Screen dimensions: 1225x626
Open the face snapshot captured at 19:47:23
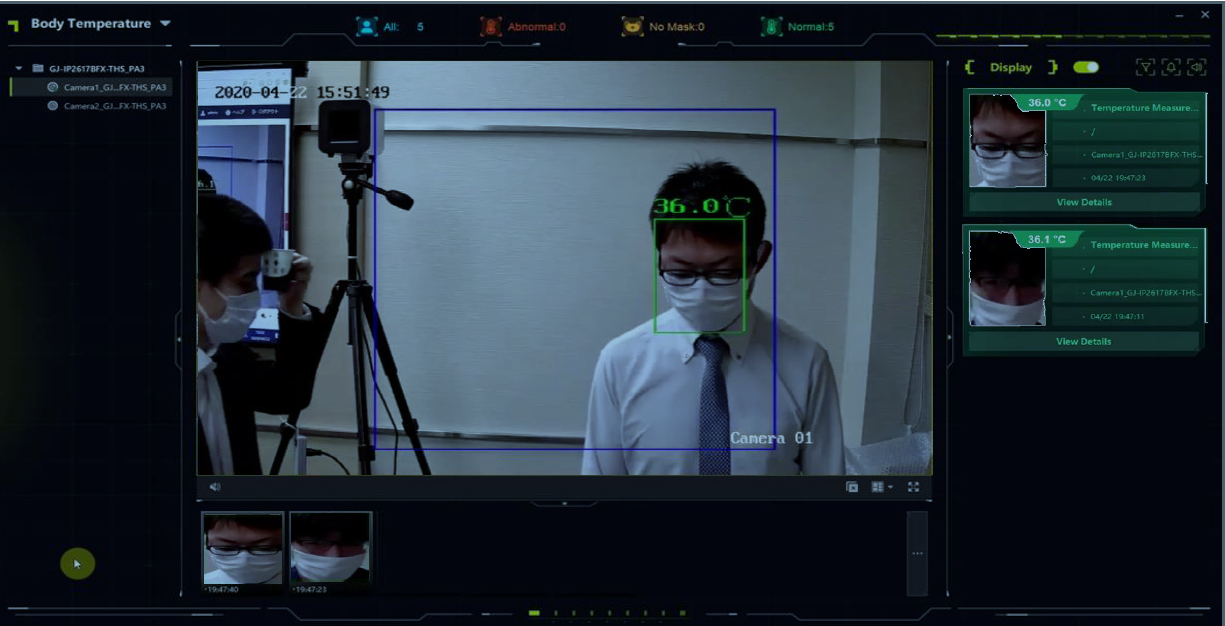(x=330, y=548)
